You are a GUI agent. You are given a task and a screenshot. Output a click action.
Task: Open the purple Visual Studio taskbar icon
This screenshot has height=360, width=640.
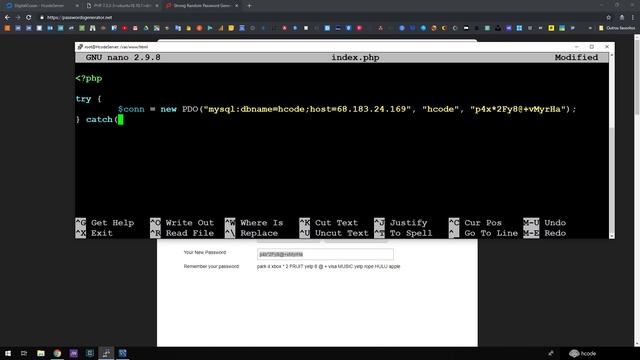(73, 353)
